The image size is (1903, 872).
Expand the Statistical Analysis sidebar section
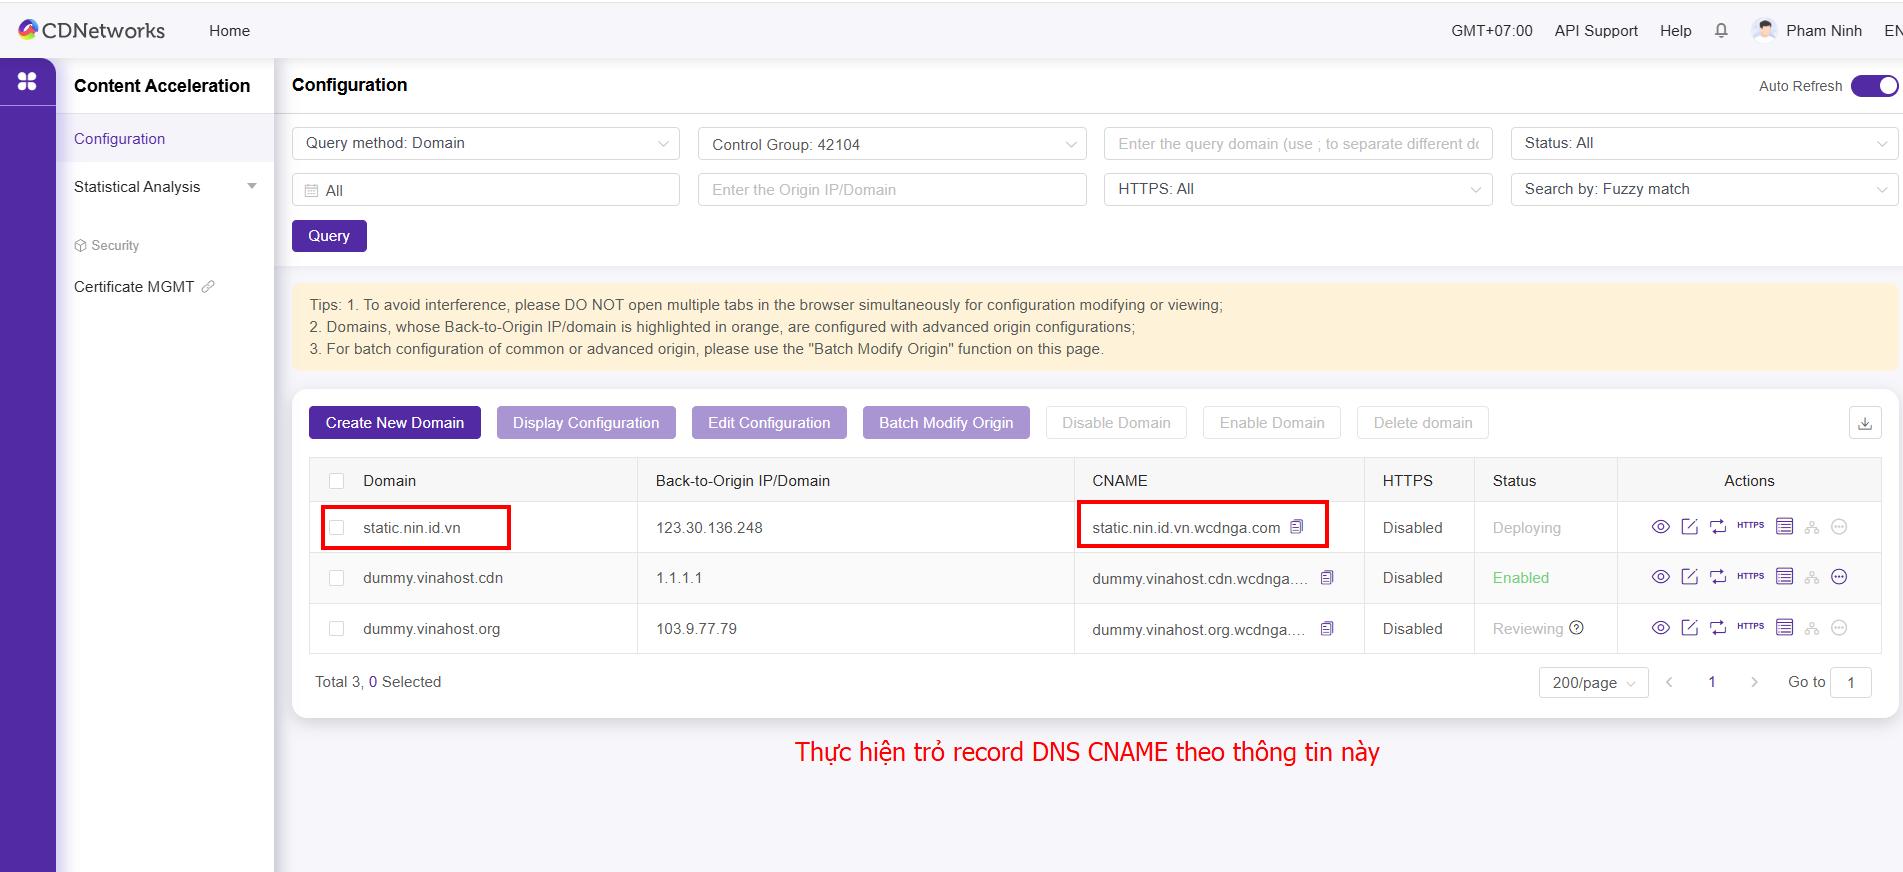165,187
